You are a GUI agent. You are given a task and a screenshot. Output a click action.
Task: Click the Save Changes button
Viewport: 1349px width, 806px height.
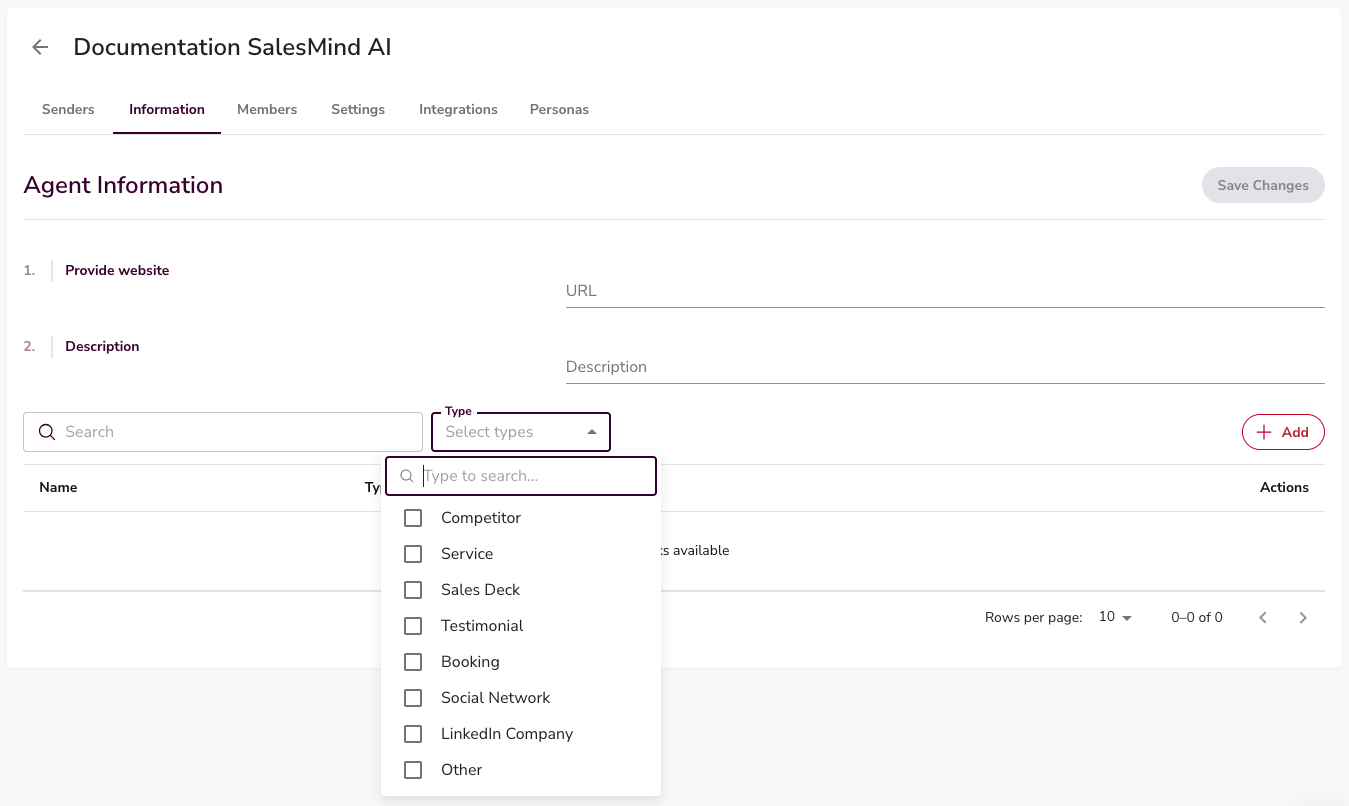coord(1262,185)
